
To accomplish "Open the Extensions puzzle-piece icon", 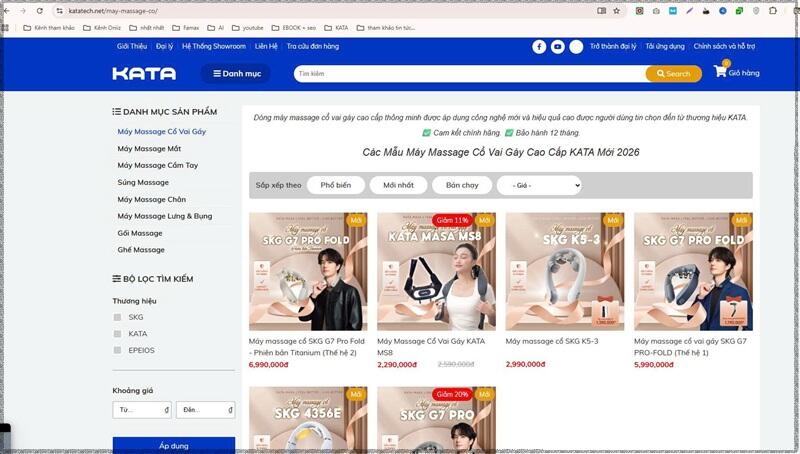I will click(x=773, y=11).
